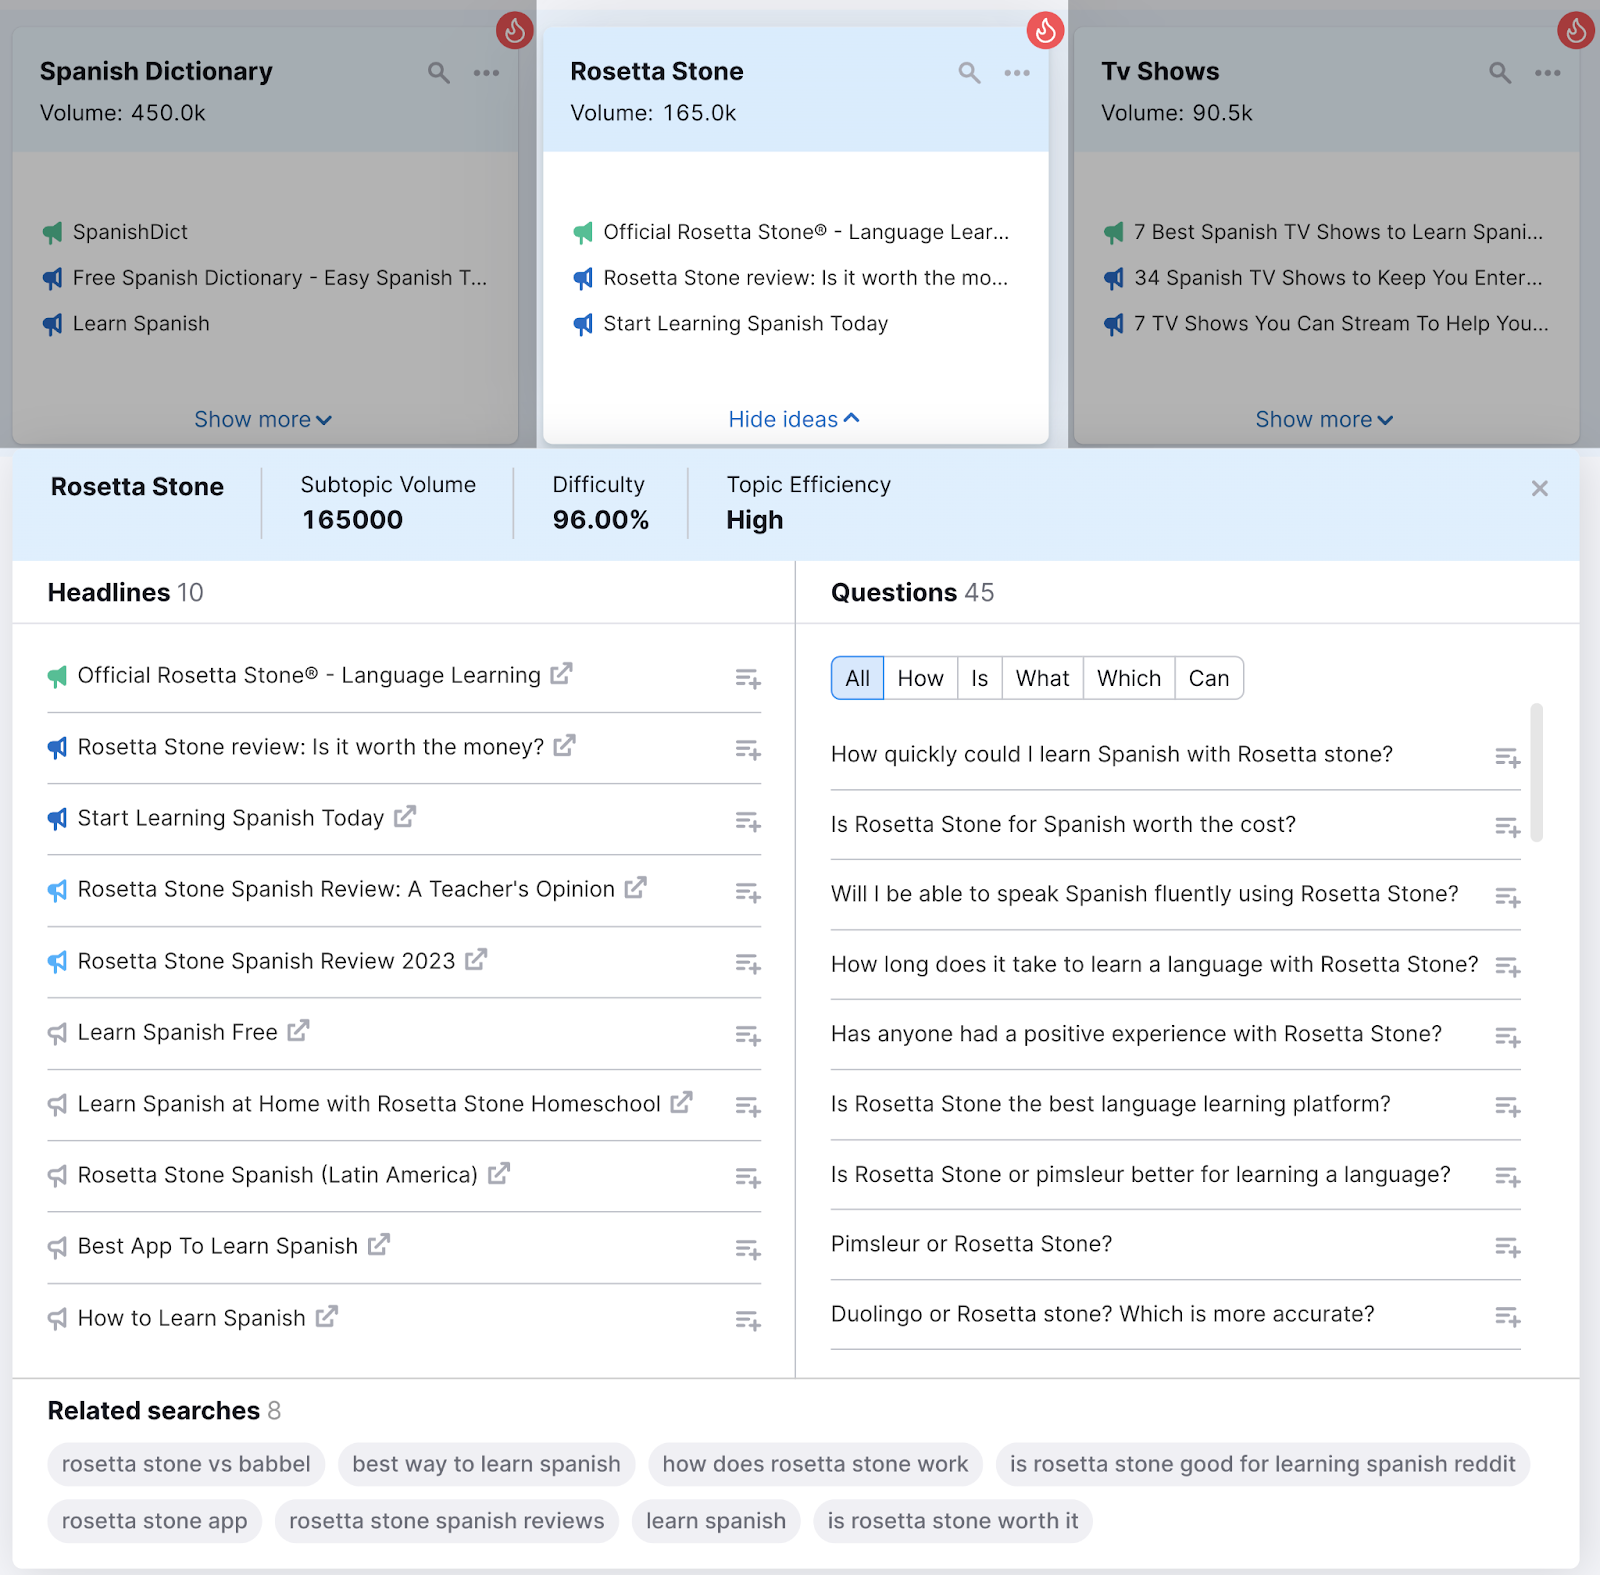Close the Rosetta Stone details panel
This screenshot has height=1575, width=1600.
coord(1540,488)
